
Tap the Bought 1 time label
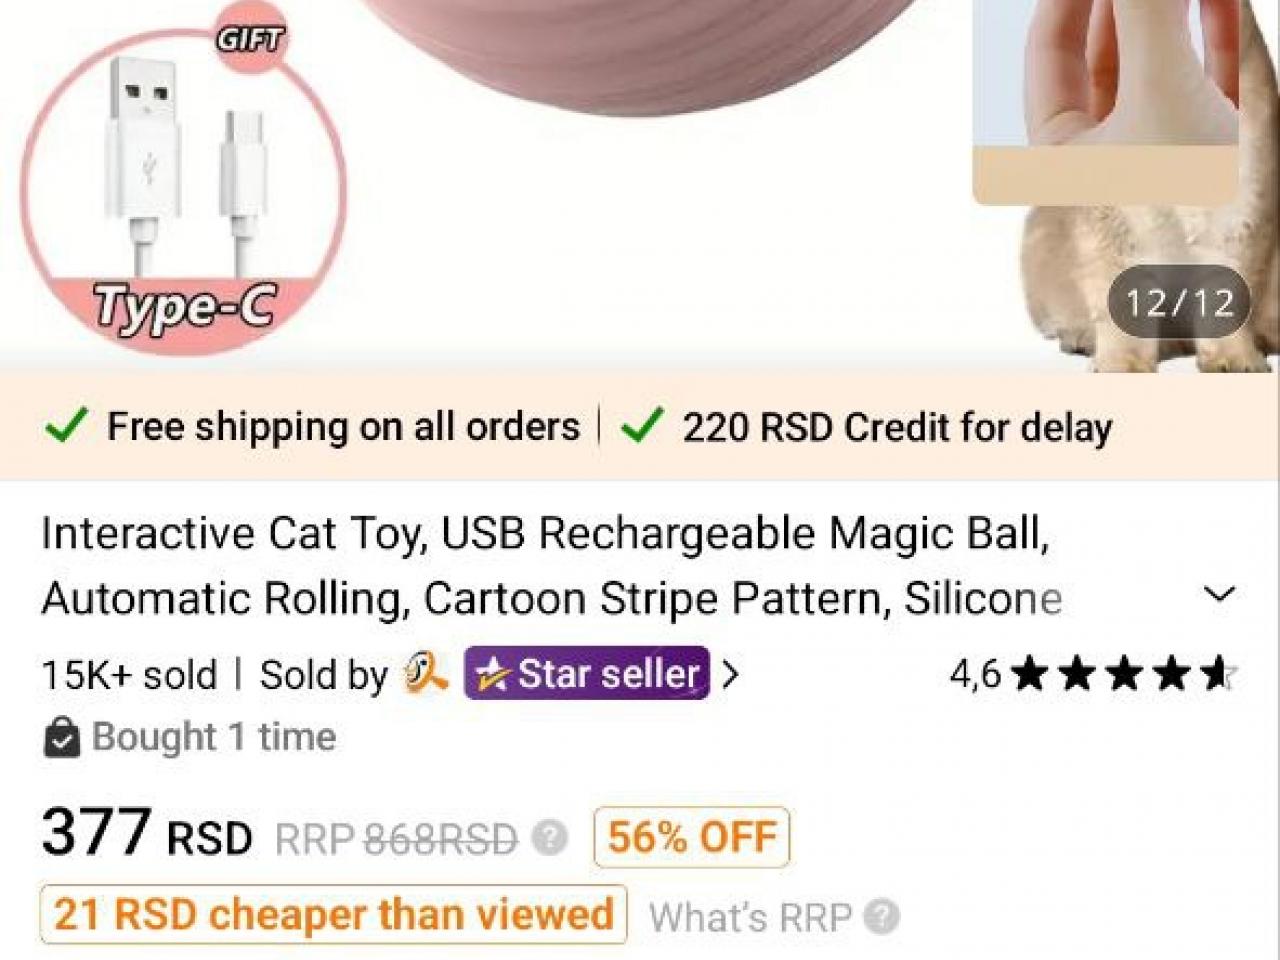click(214, 737)
